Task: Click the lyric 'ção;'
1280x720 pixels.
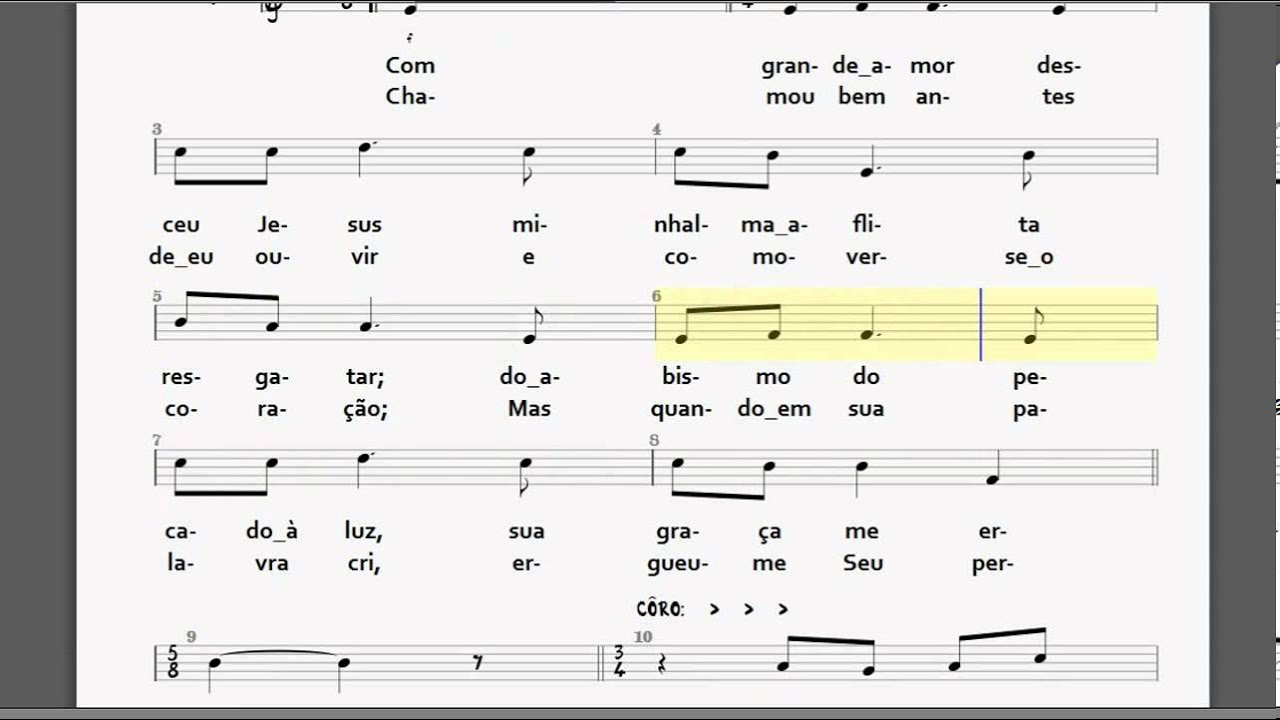Action: pos(364,409)
